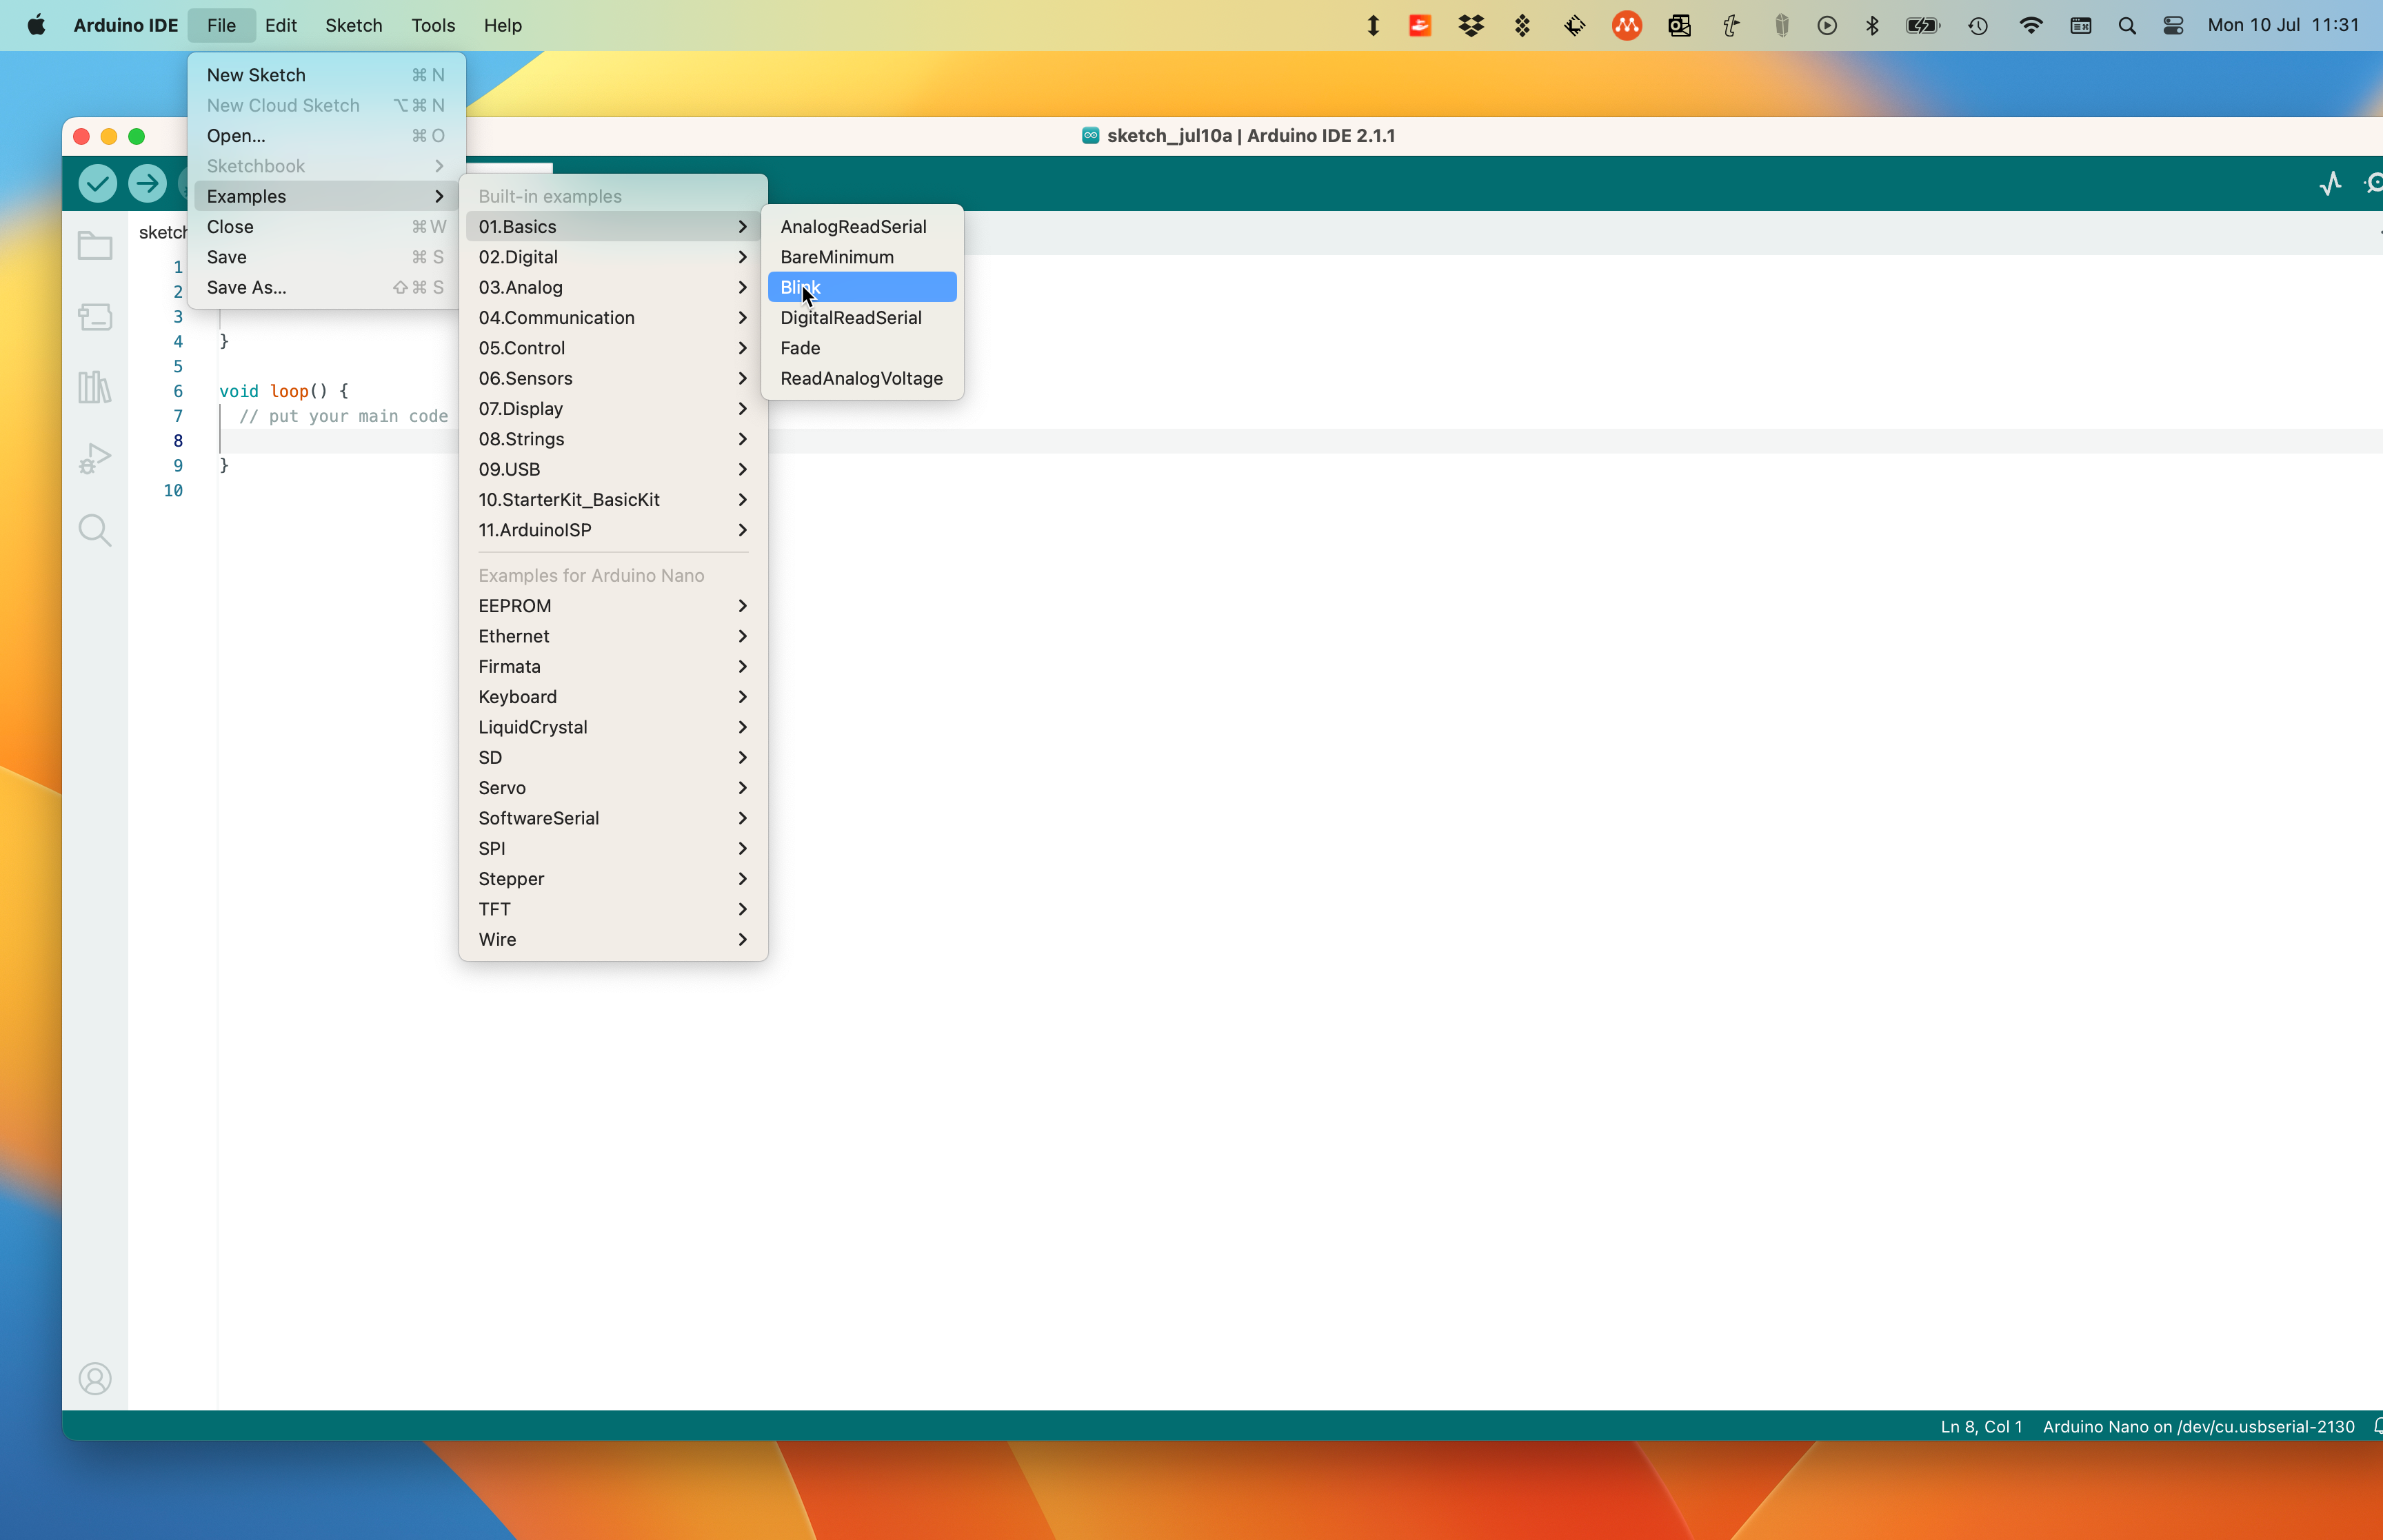This screenshot has width=2383, height=1540.
Task: Open the Boards Manager sidebar icon
Action: click(95, 317)
